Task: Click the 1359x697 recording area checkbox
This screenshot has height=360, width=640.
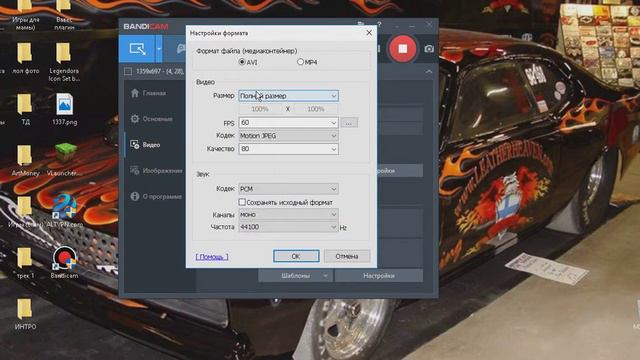Action: [128, 71]
